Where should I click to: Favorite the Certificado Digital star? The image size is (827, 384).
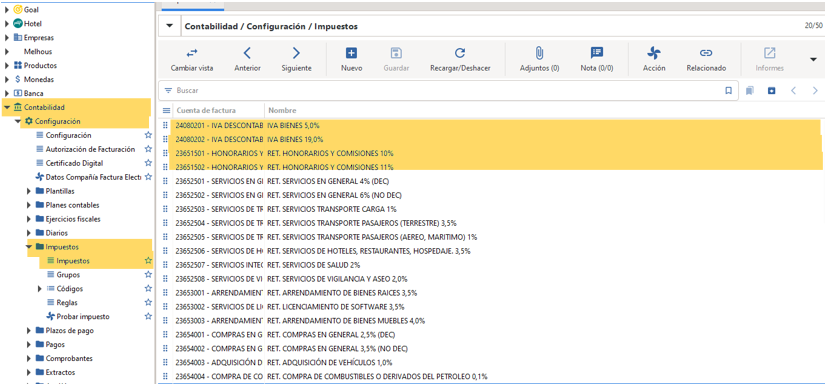[148, 163]
